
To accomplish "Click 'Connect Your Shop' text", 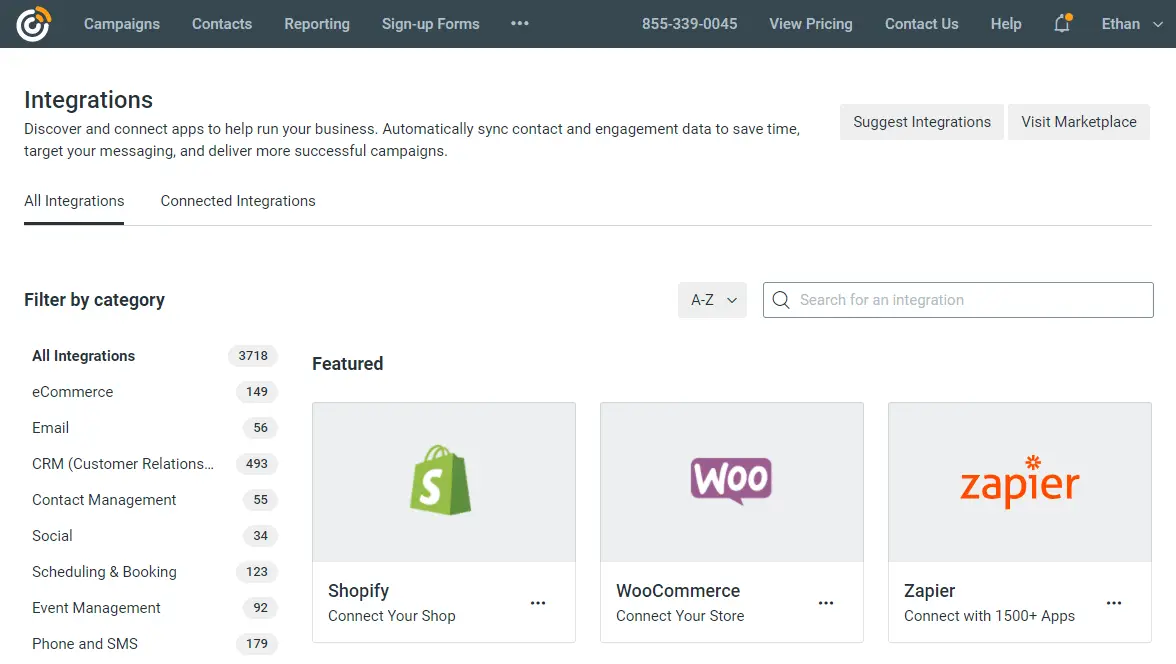I will tap(392, 616).
